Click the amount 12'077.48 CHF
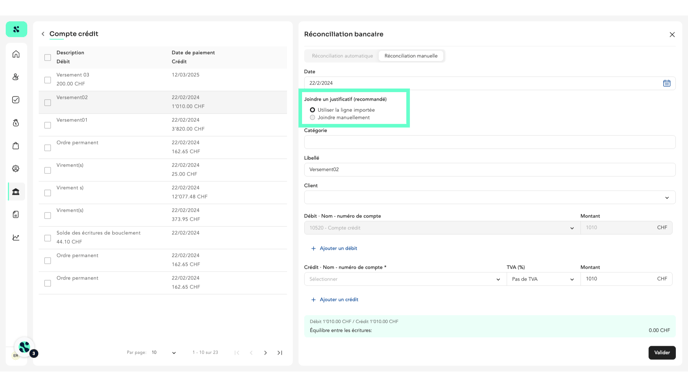The height and width of the screenshot is (387, 688). tap(190, 197)
